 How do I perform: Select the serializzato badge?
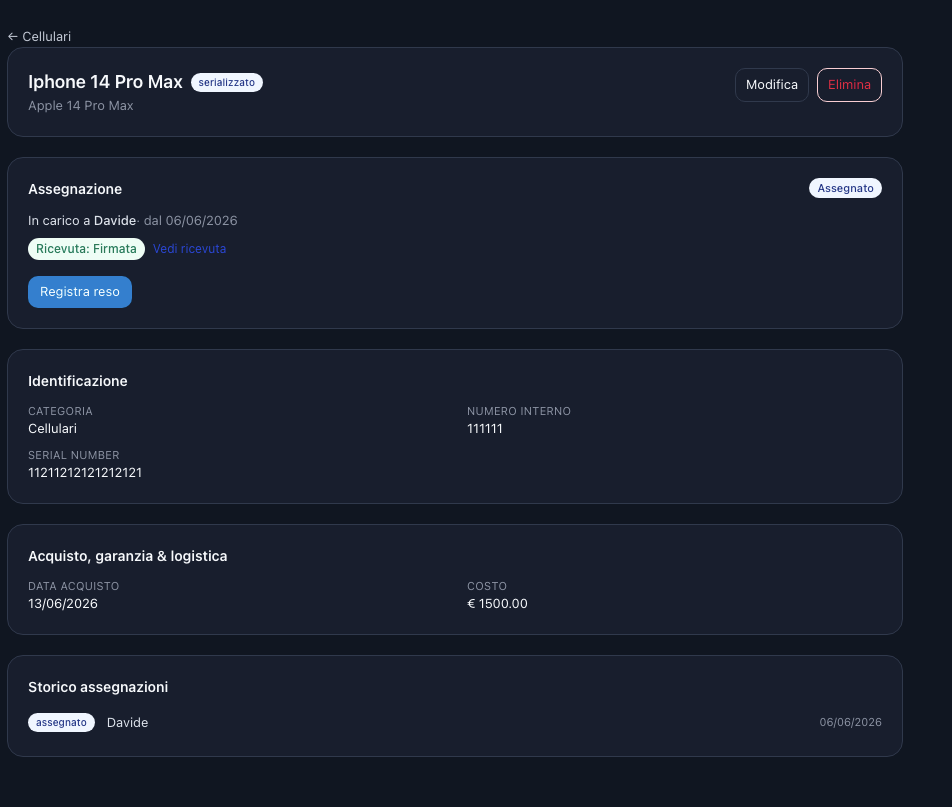tap(226, 83)
